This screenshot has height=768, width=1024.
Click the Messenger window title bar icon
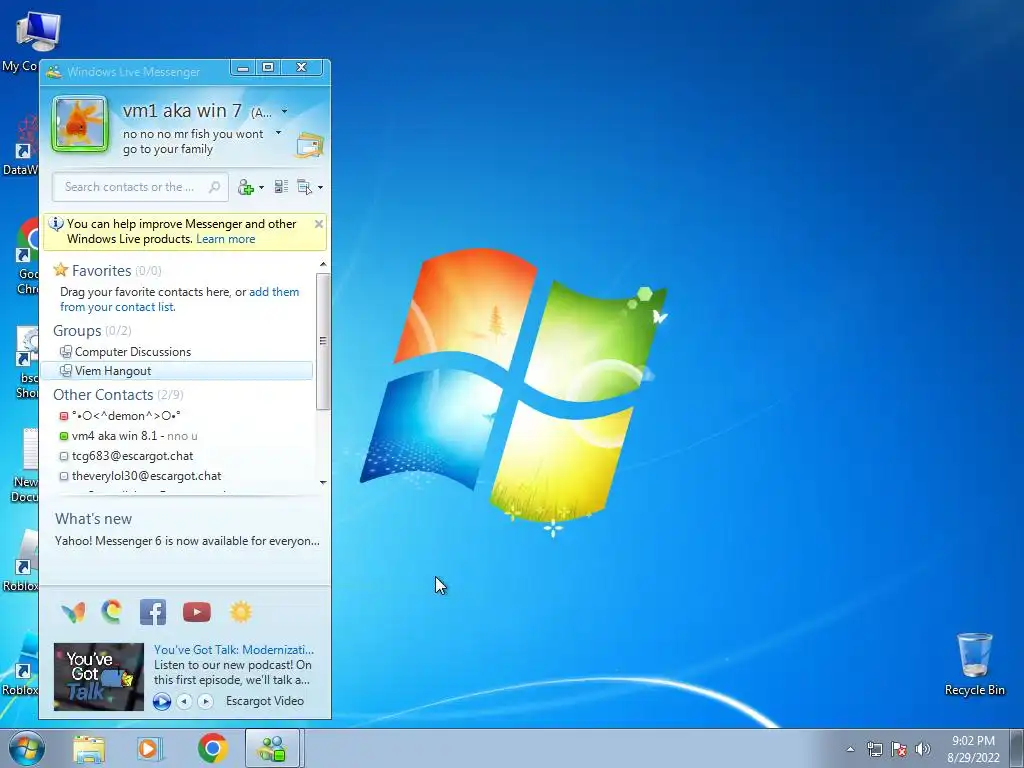(x=54, y=71)
